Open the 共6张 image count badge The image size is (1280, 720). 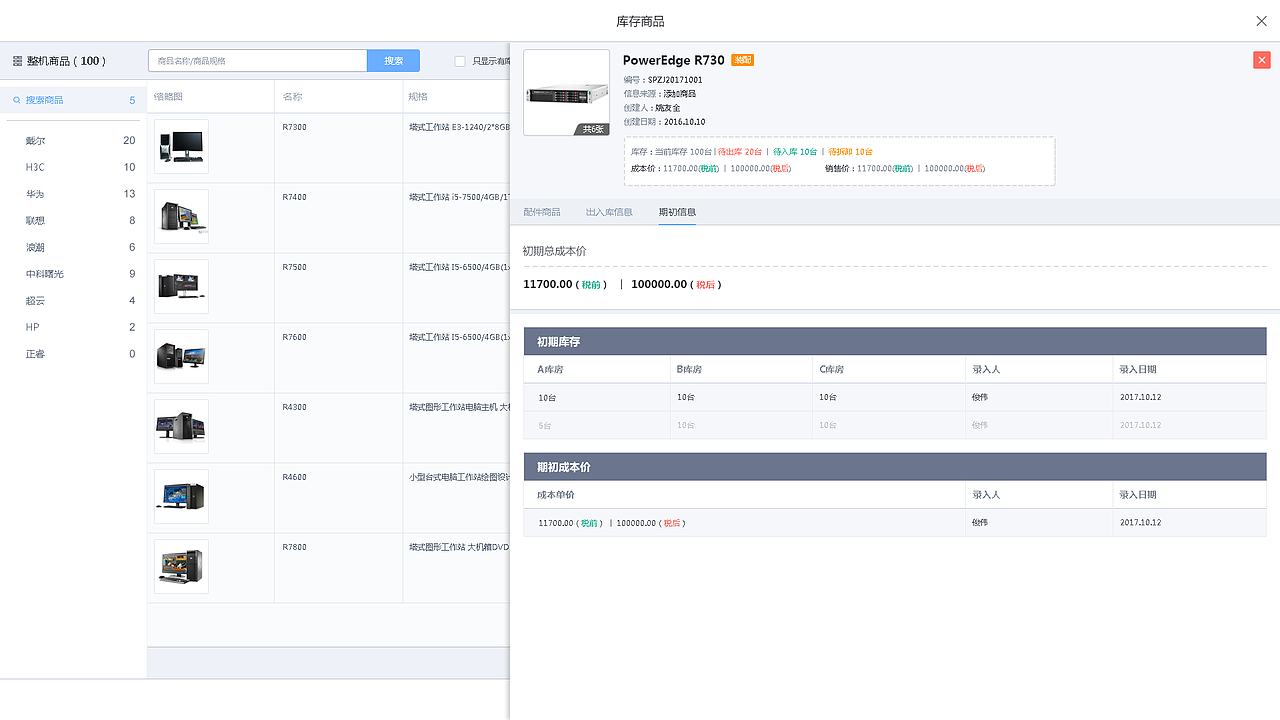point(594,129)
